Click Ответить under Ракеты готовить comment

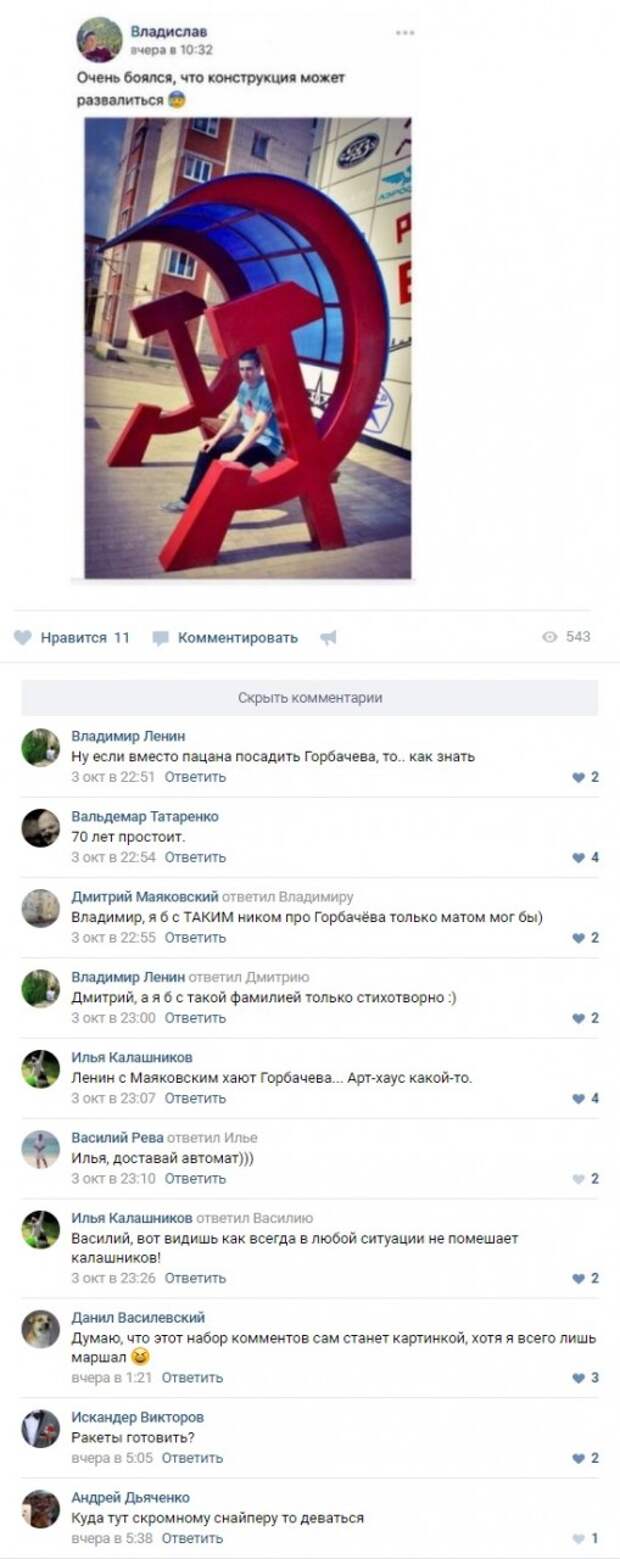click(x=192, y=1458)
